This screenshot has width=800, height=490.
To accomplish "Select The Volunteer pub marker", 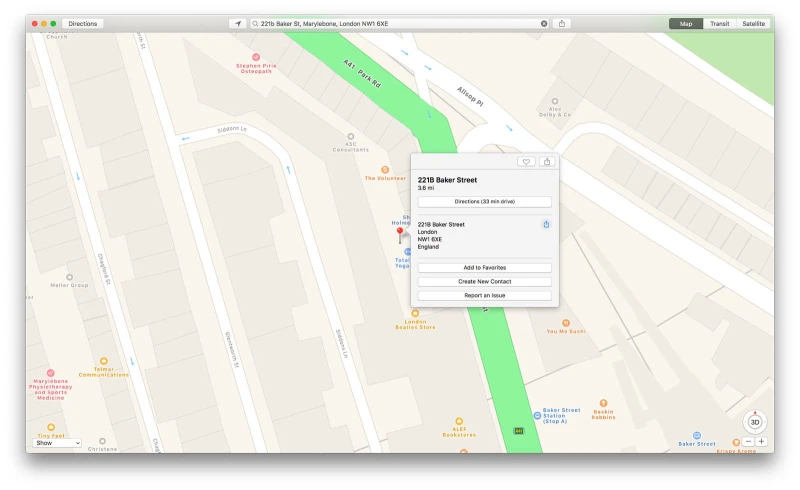I will (385, 169).
